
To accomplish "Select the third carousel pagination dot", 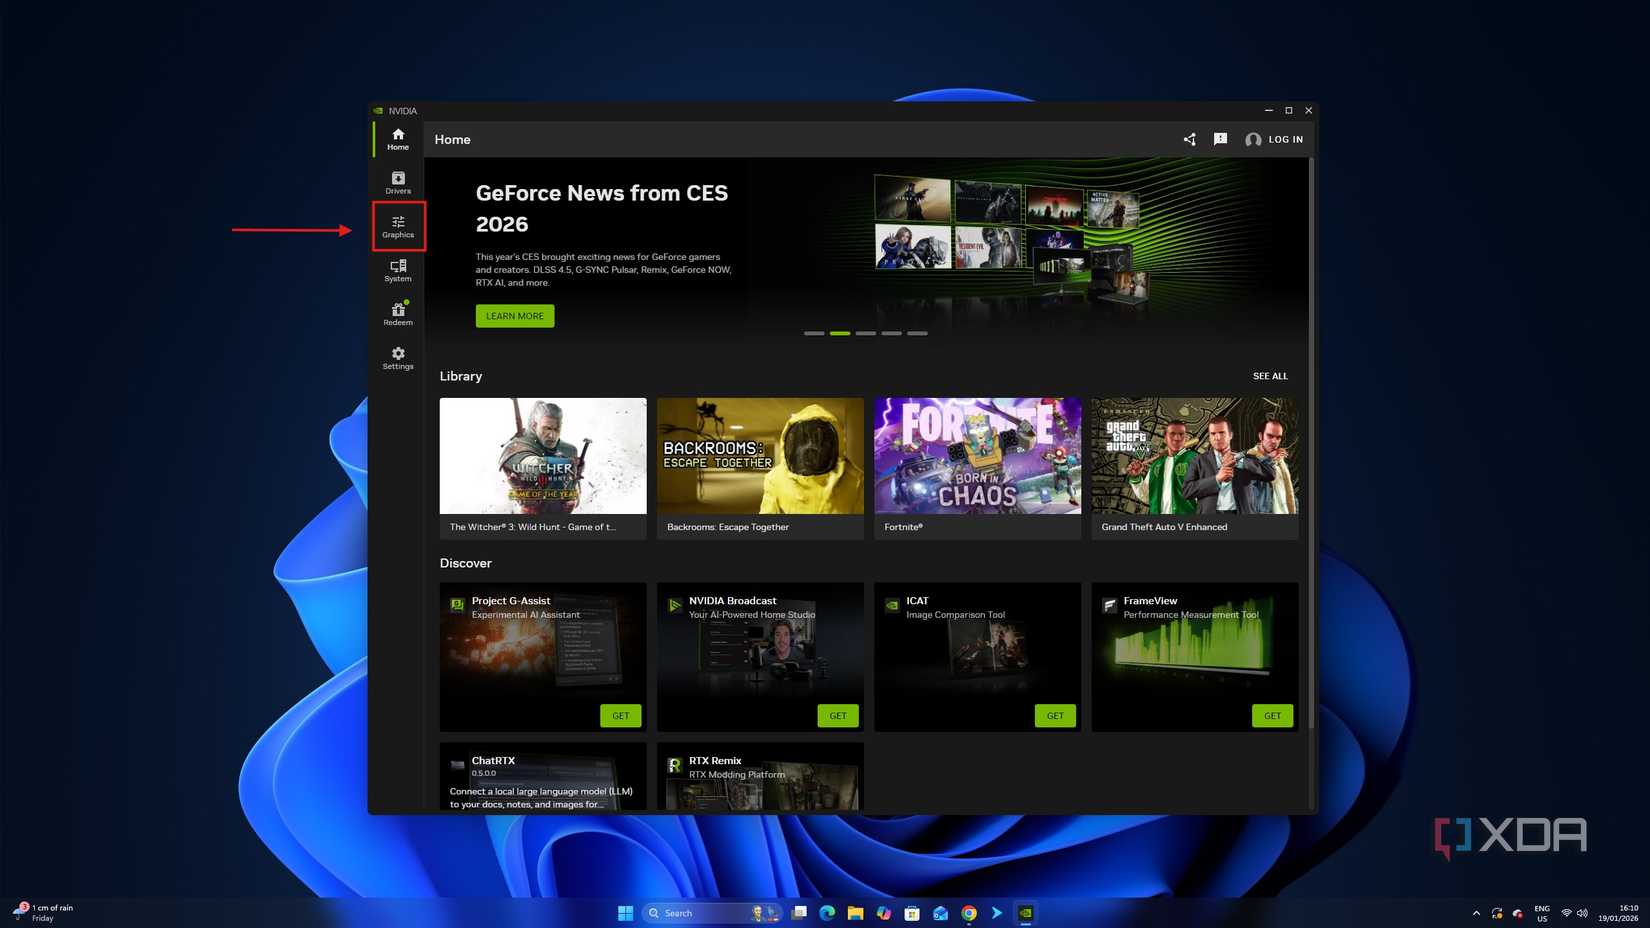I will (x=865, y=333).
